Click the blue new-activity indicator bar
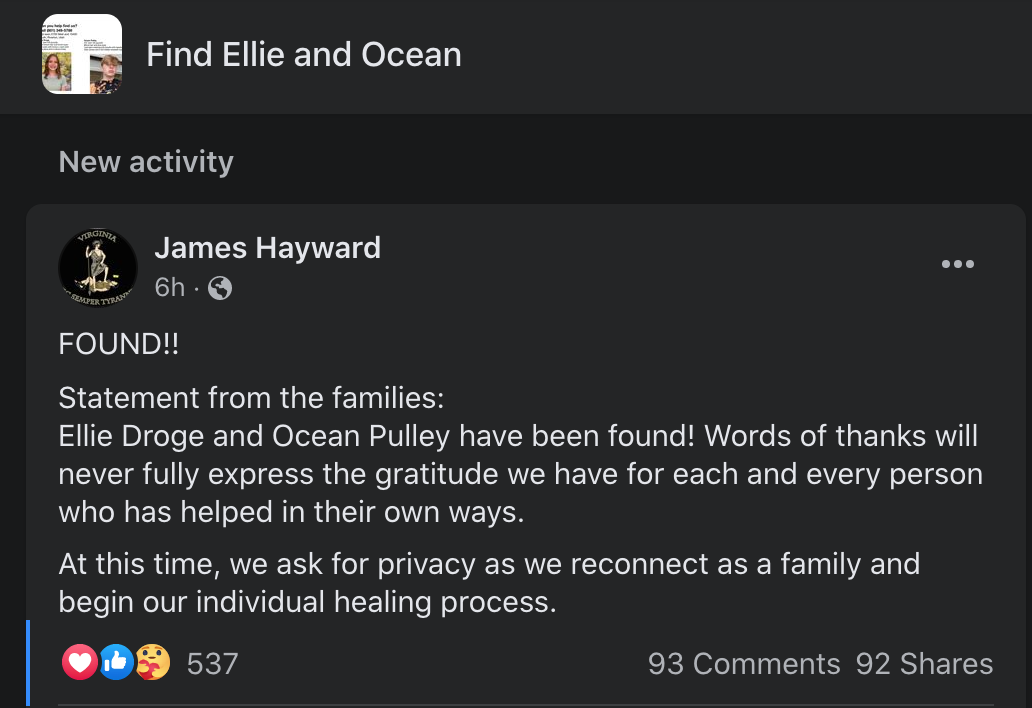The height and width of the screenshot is (708, 1032). (28, 662)
